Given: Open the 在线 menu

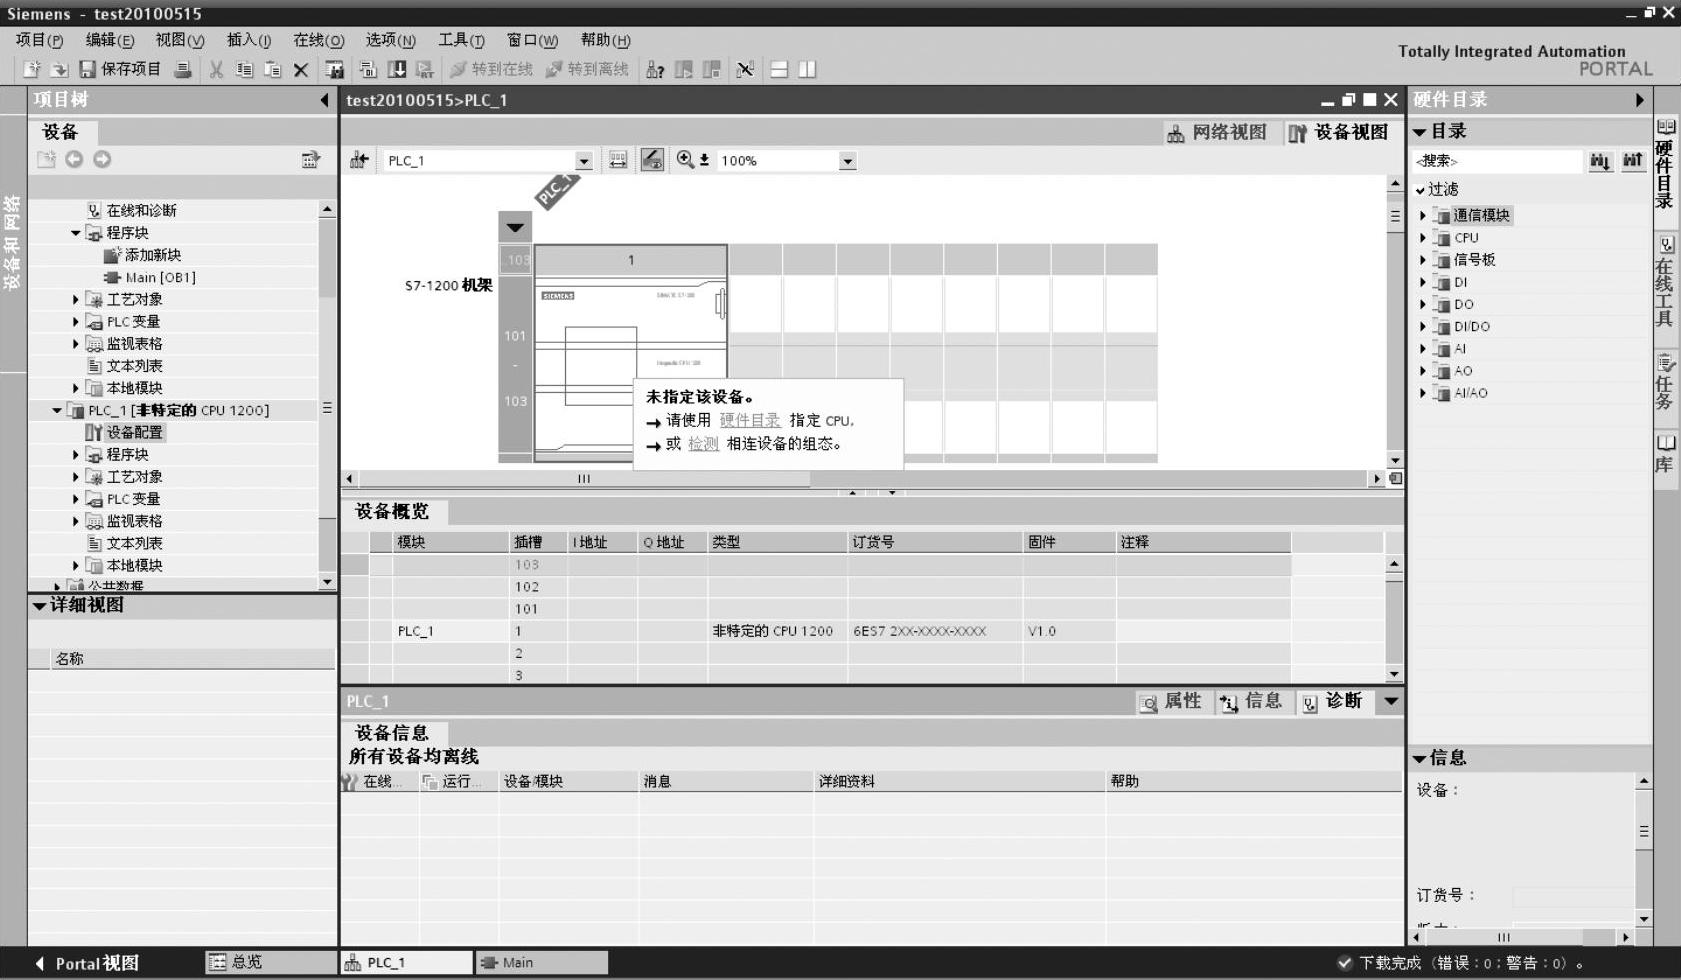Looking at the screenshot, I should click(x=318, y=40).
